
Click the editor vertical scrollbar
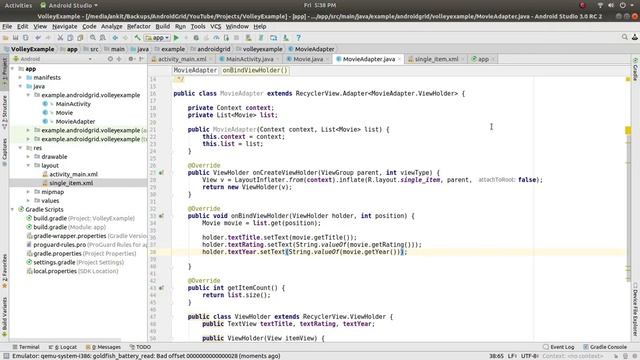pyautogui.click(x=629, y=204)
